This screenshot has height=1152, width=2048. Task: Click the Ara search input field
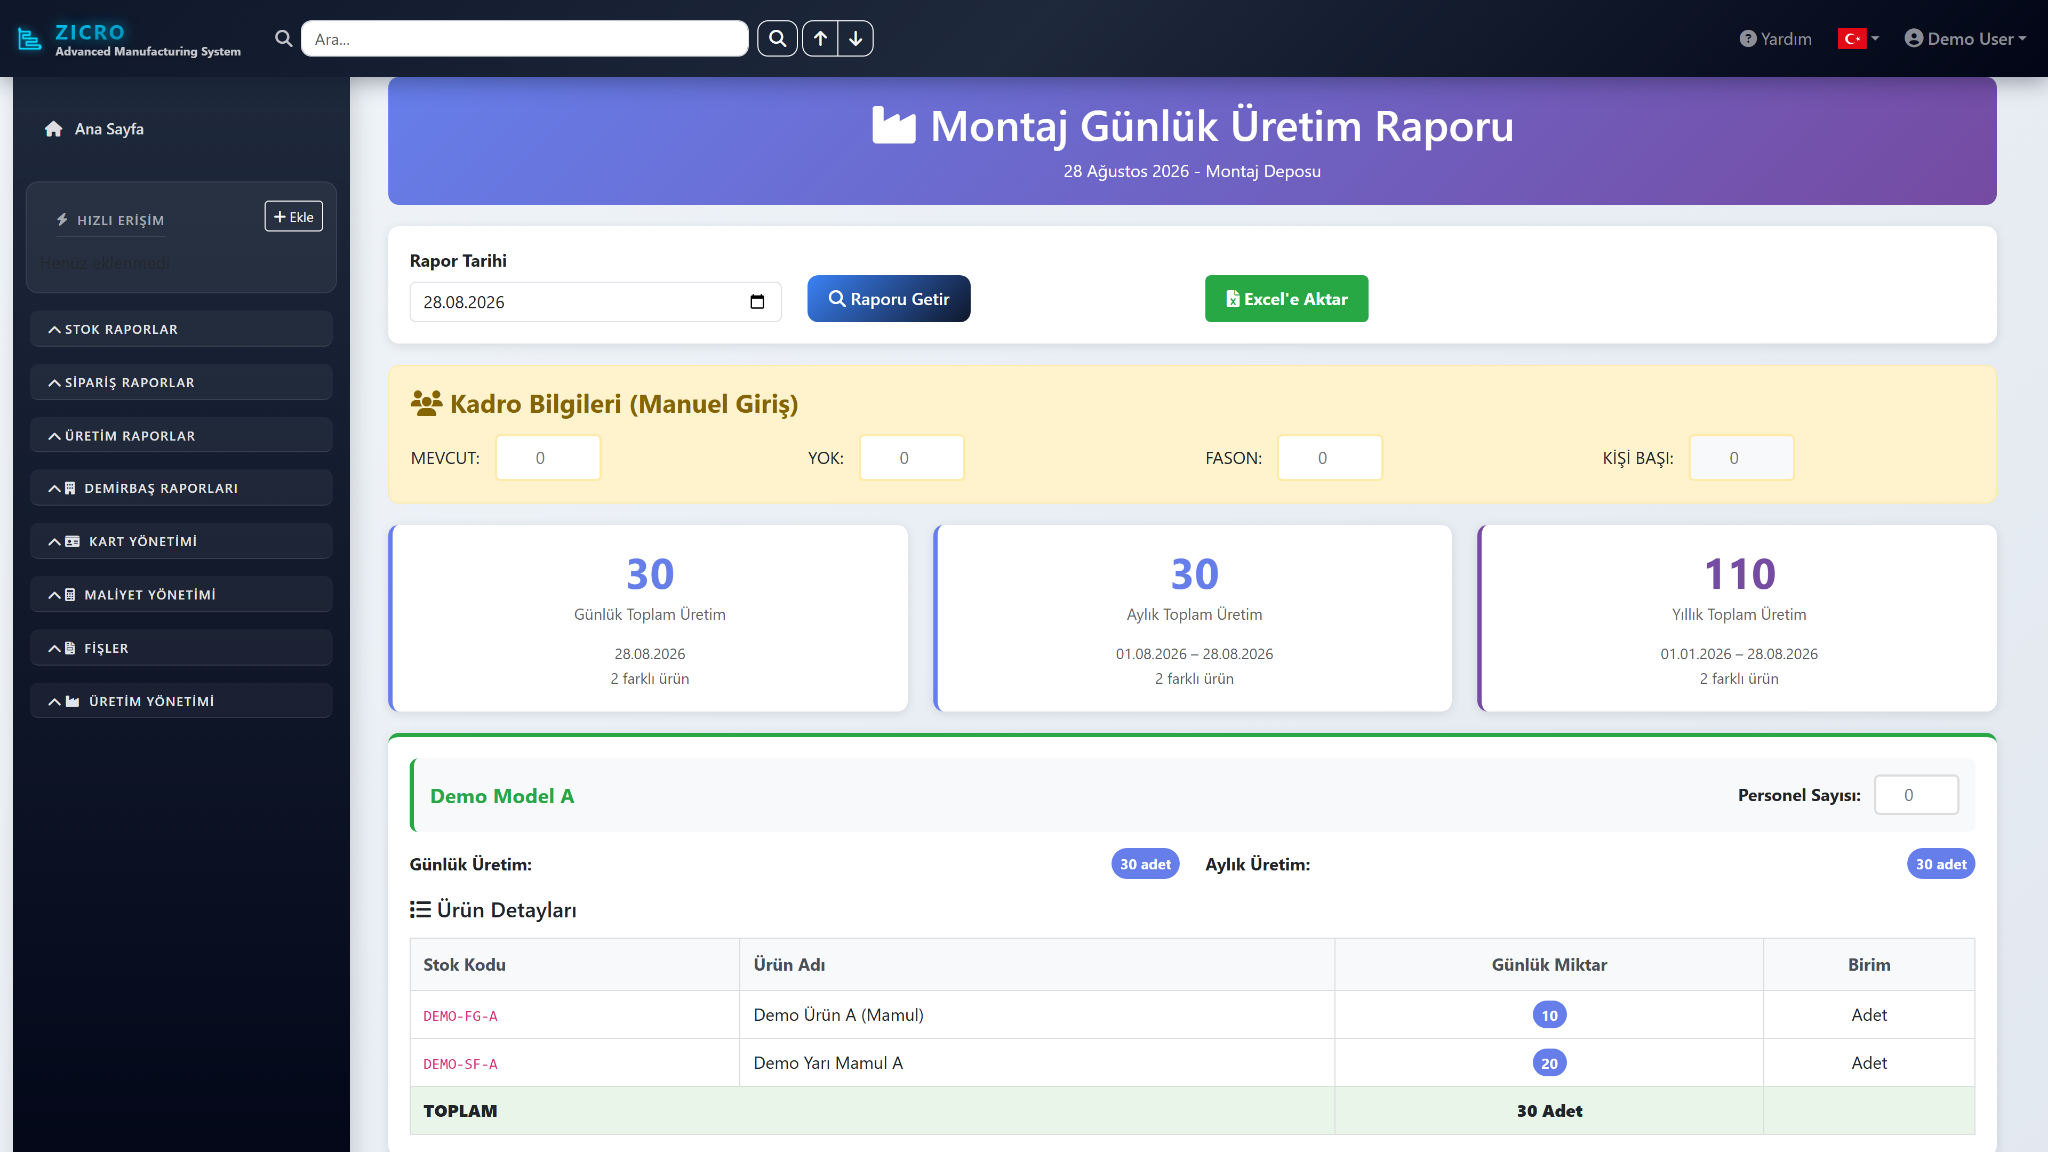(524, 39)
